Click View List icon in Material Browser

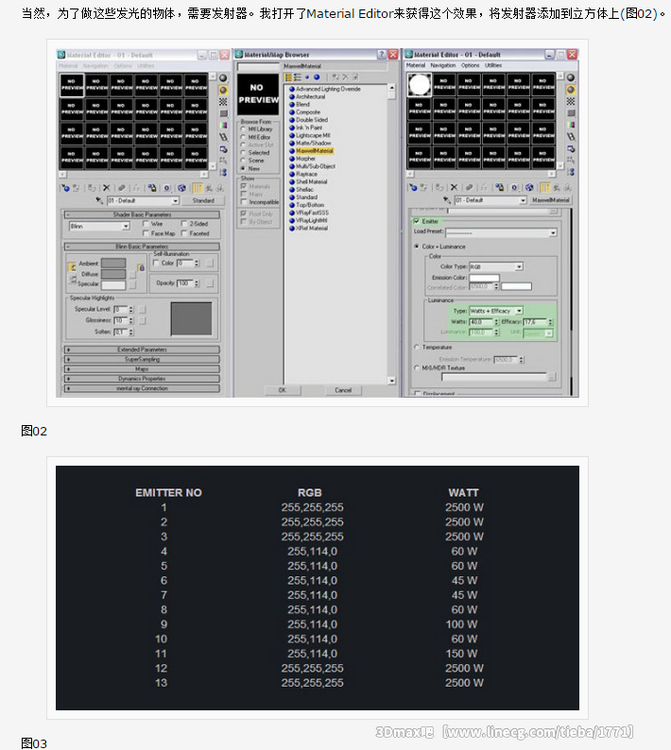(287, 76)
